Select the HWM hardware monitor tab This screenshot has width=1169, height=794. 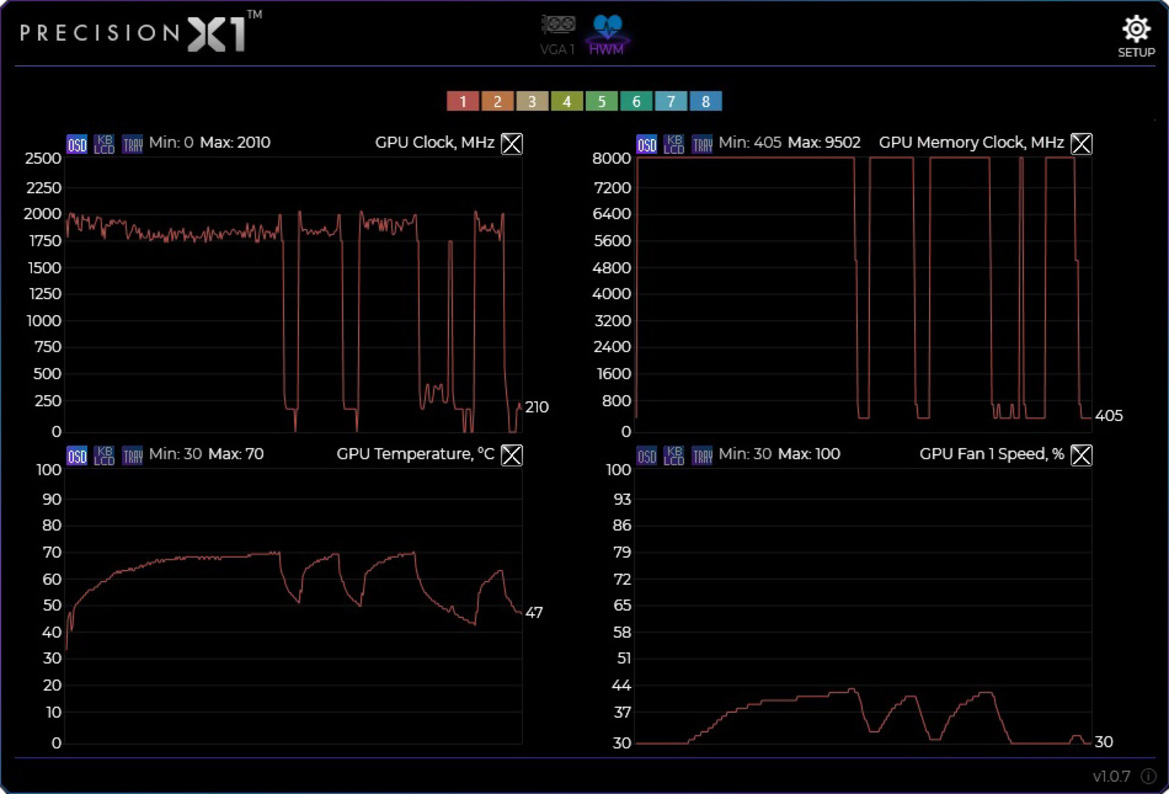607,35
